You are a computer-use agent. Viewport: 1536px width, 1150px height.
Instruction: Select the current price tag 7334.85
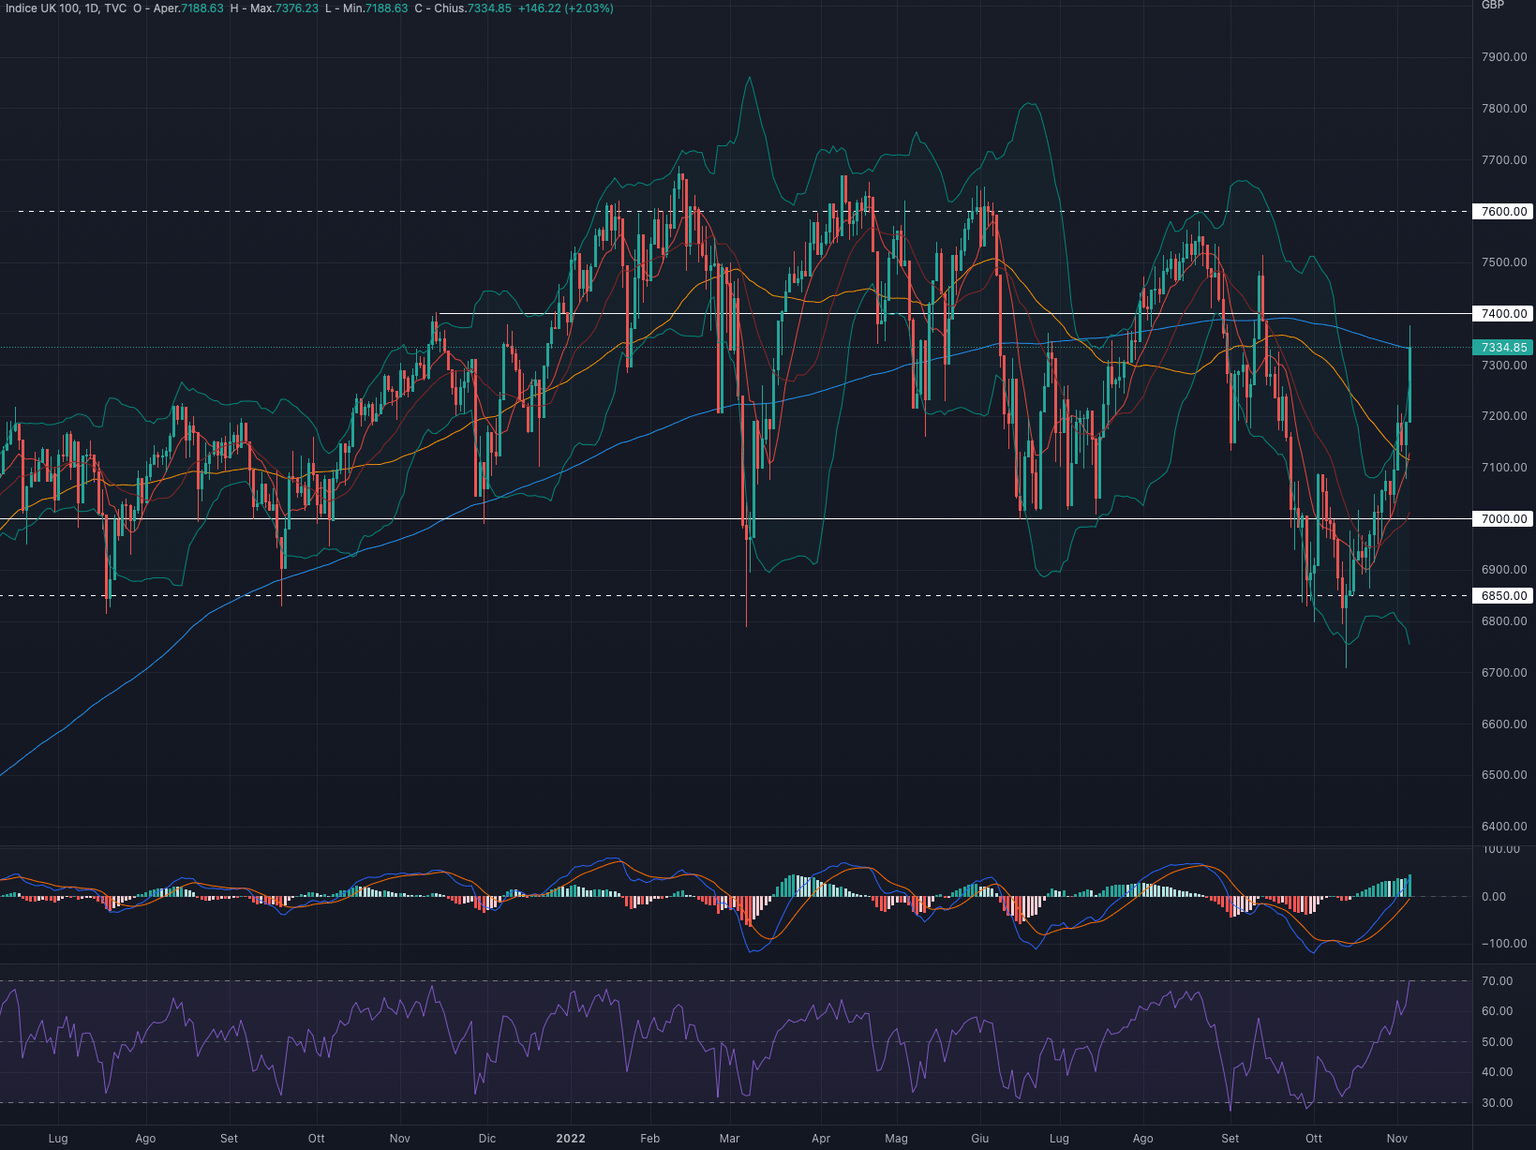click(1502, 347)
